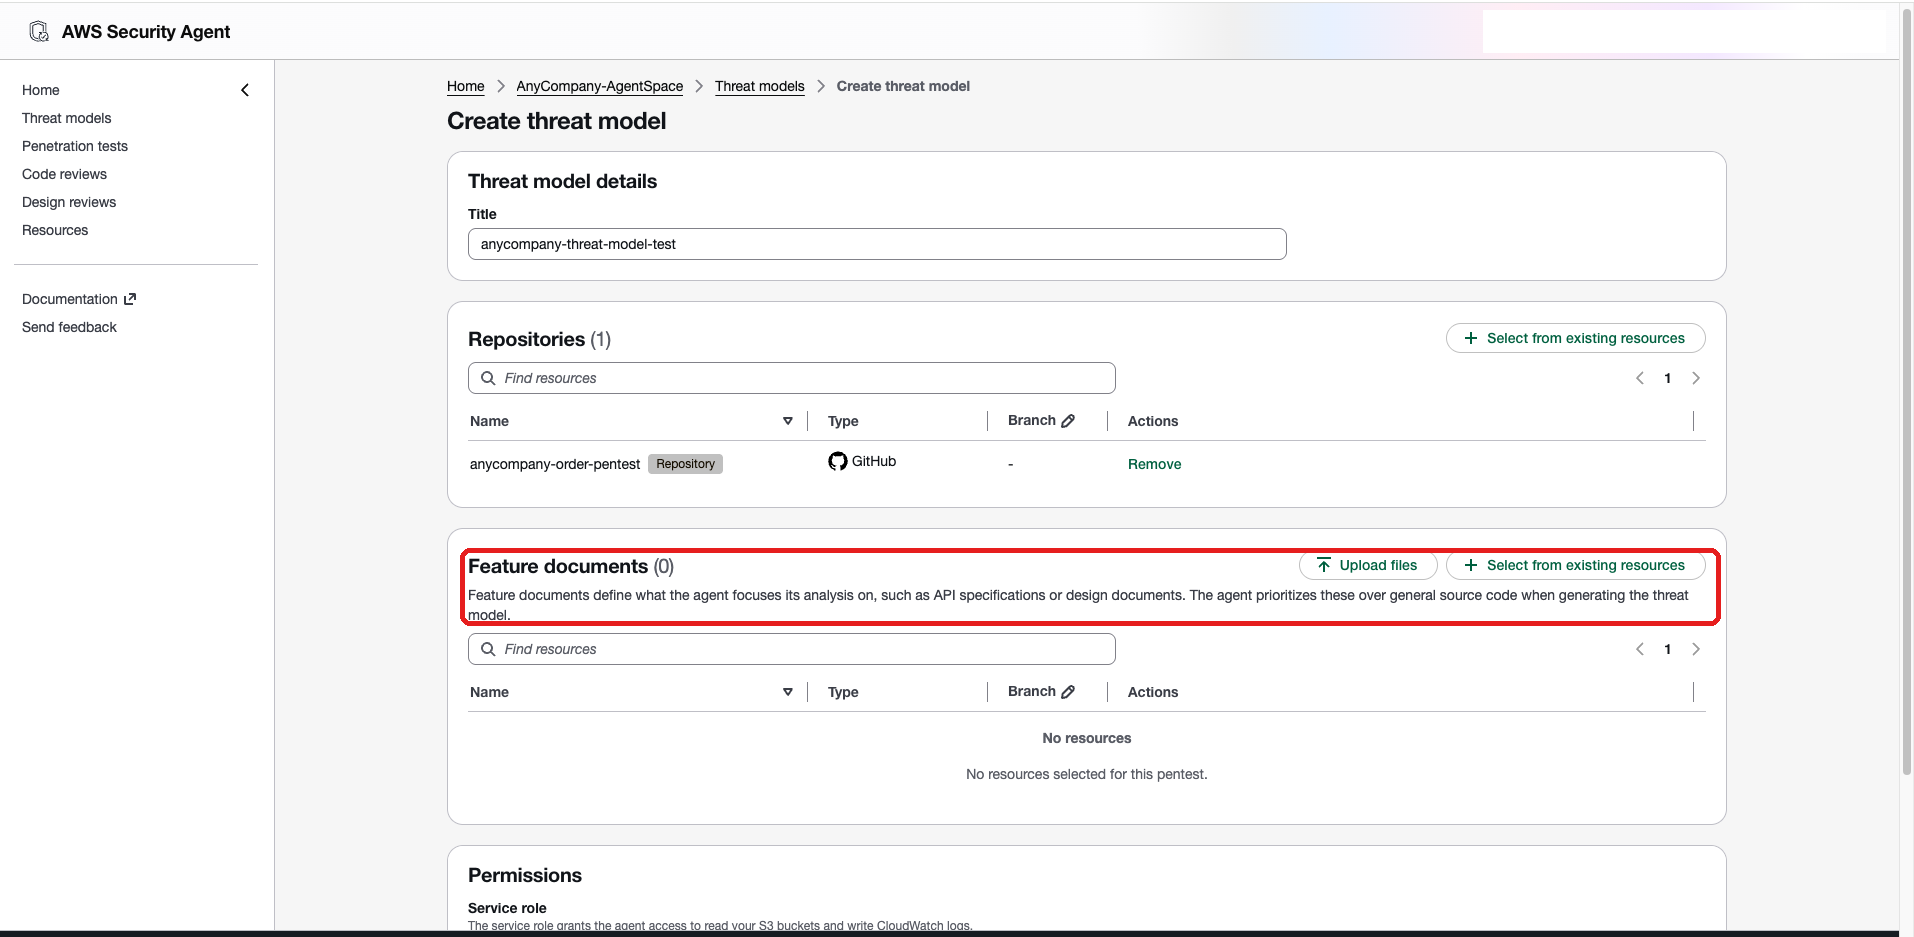Click the Actions column header in Feature documents

(x=1153, y=692)
